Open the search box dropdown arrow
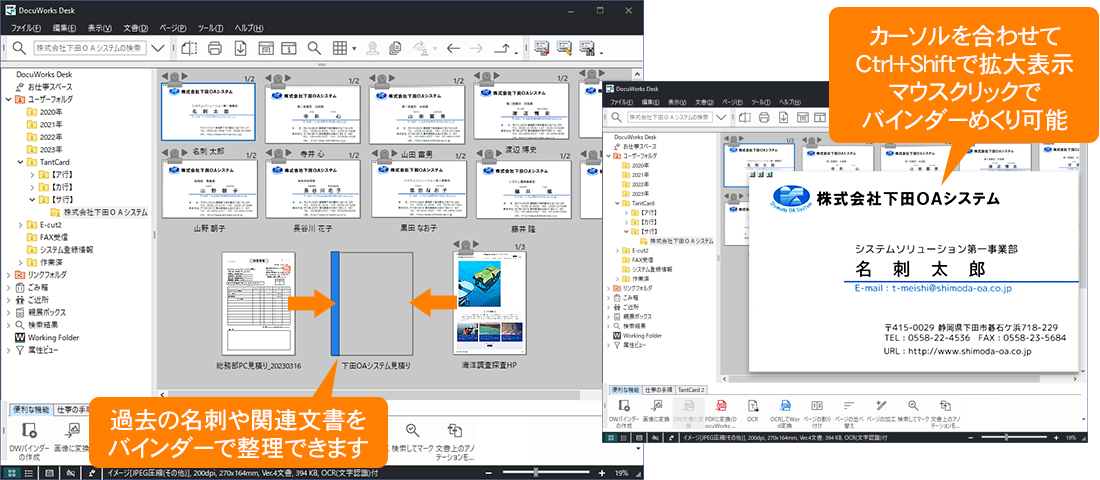 (159, 48)
